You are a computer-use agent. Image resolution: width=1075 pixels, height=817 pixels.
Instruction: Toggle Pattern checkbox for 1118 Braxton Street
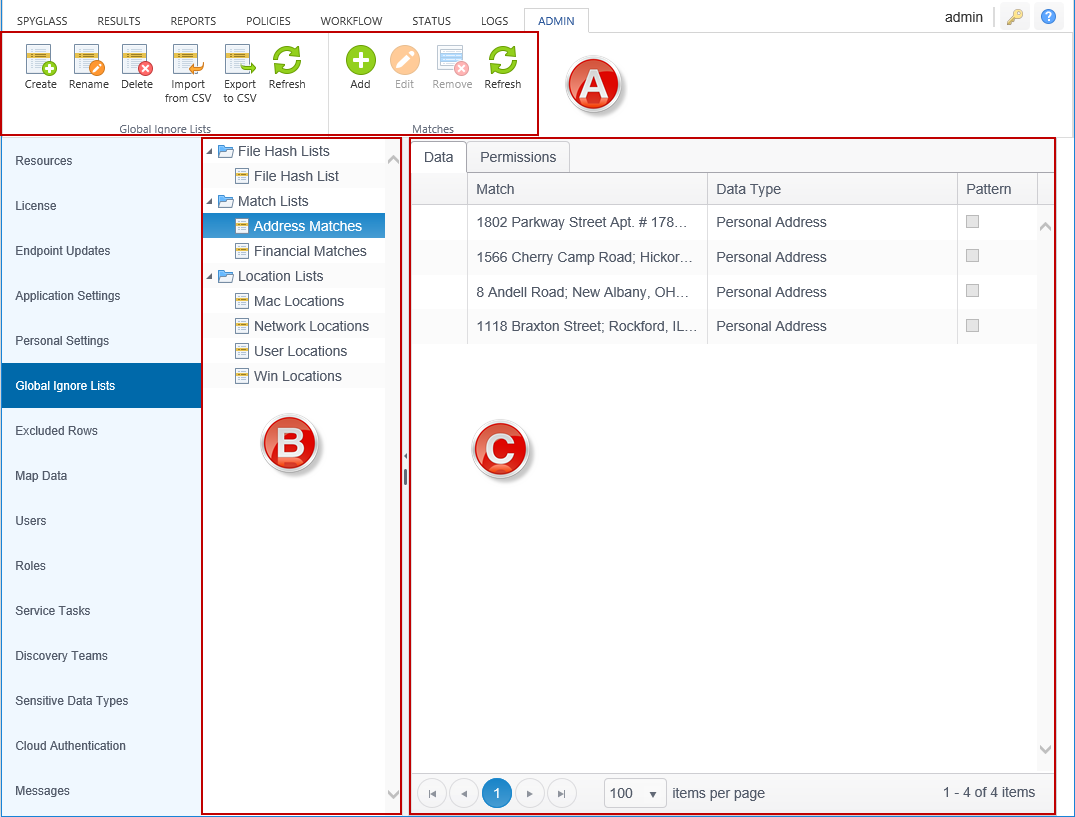point(972,326)
